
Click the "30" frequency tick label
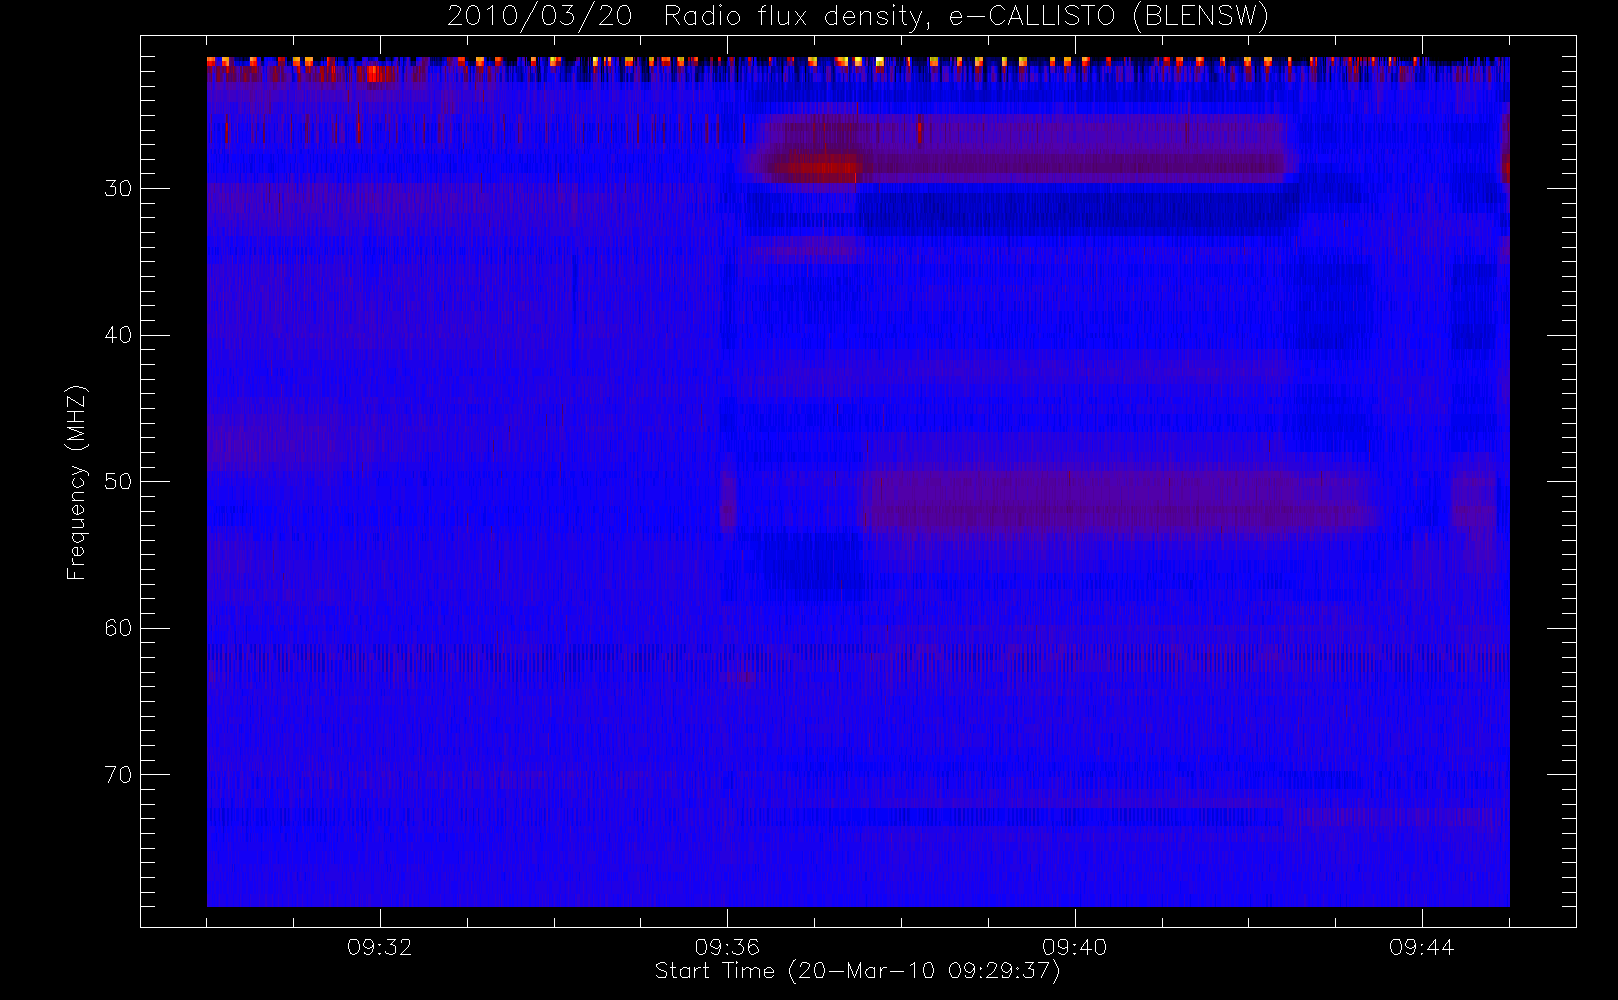[x=118, y=188]
